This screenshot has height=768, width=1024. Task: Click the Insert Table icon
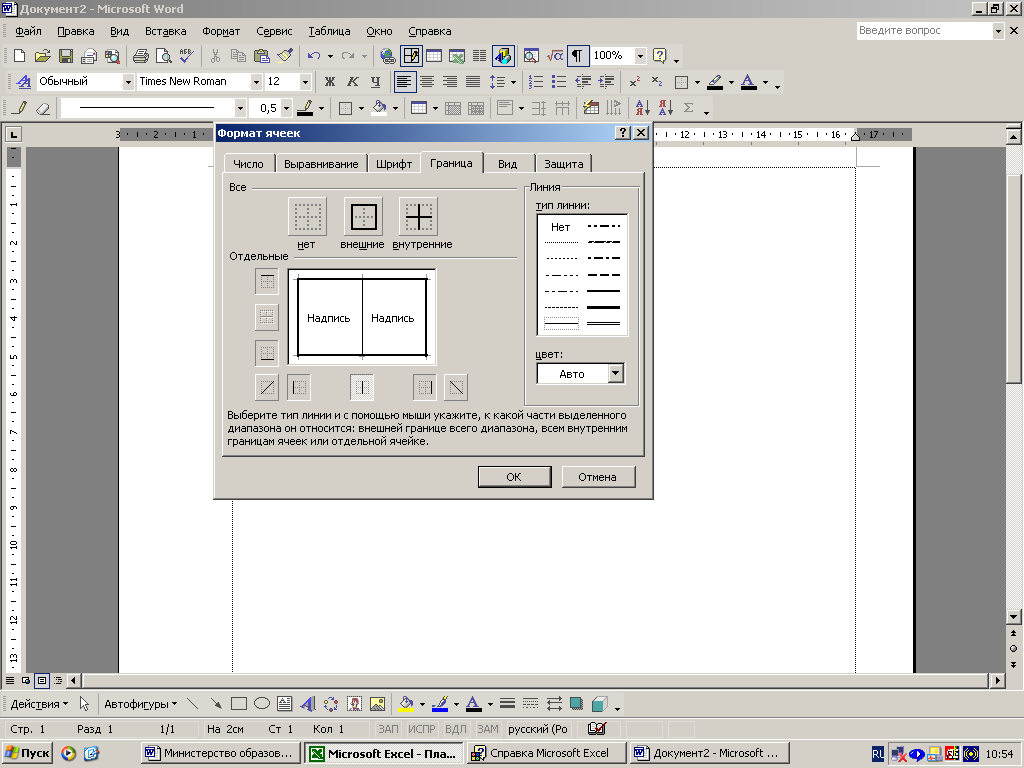434,56
